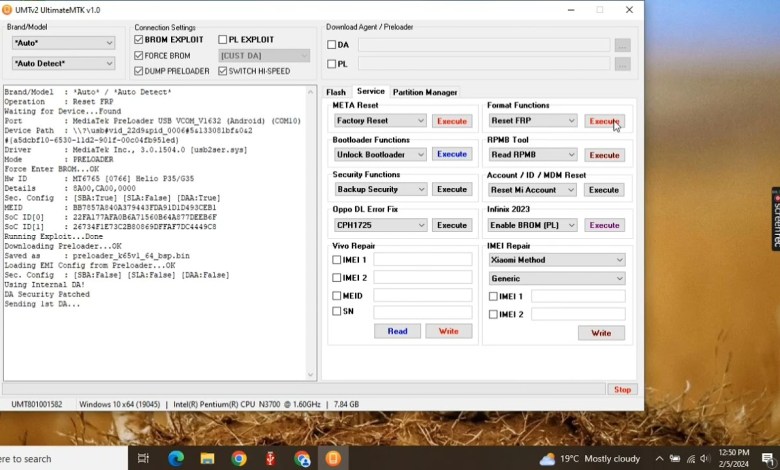Screen dimensions: 780x470
Task: Open the volume speaker tray icon
Action: pyautogui.click(x=704, y=459)
